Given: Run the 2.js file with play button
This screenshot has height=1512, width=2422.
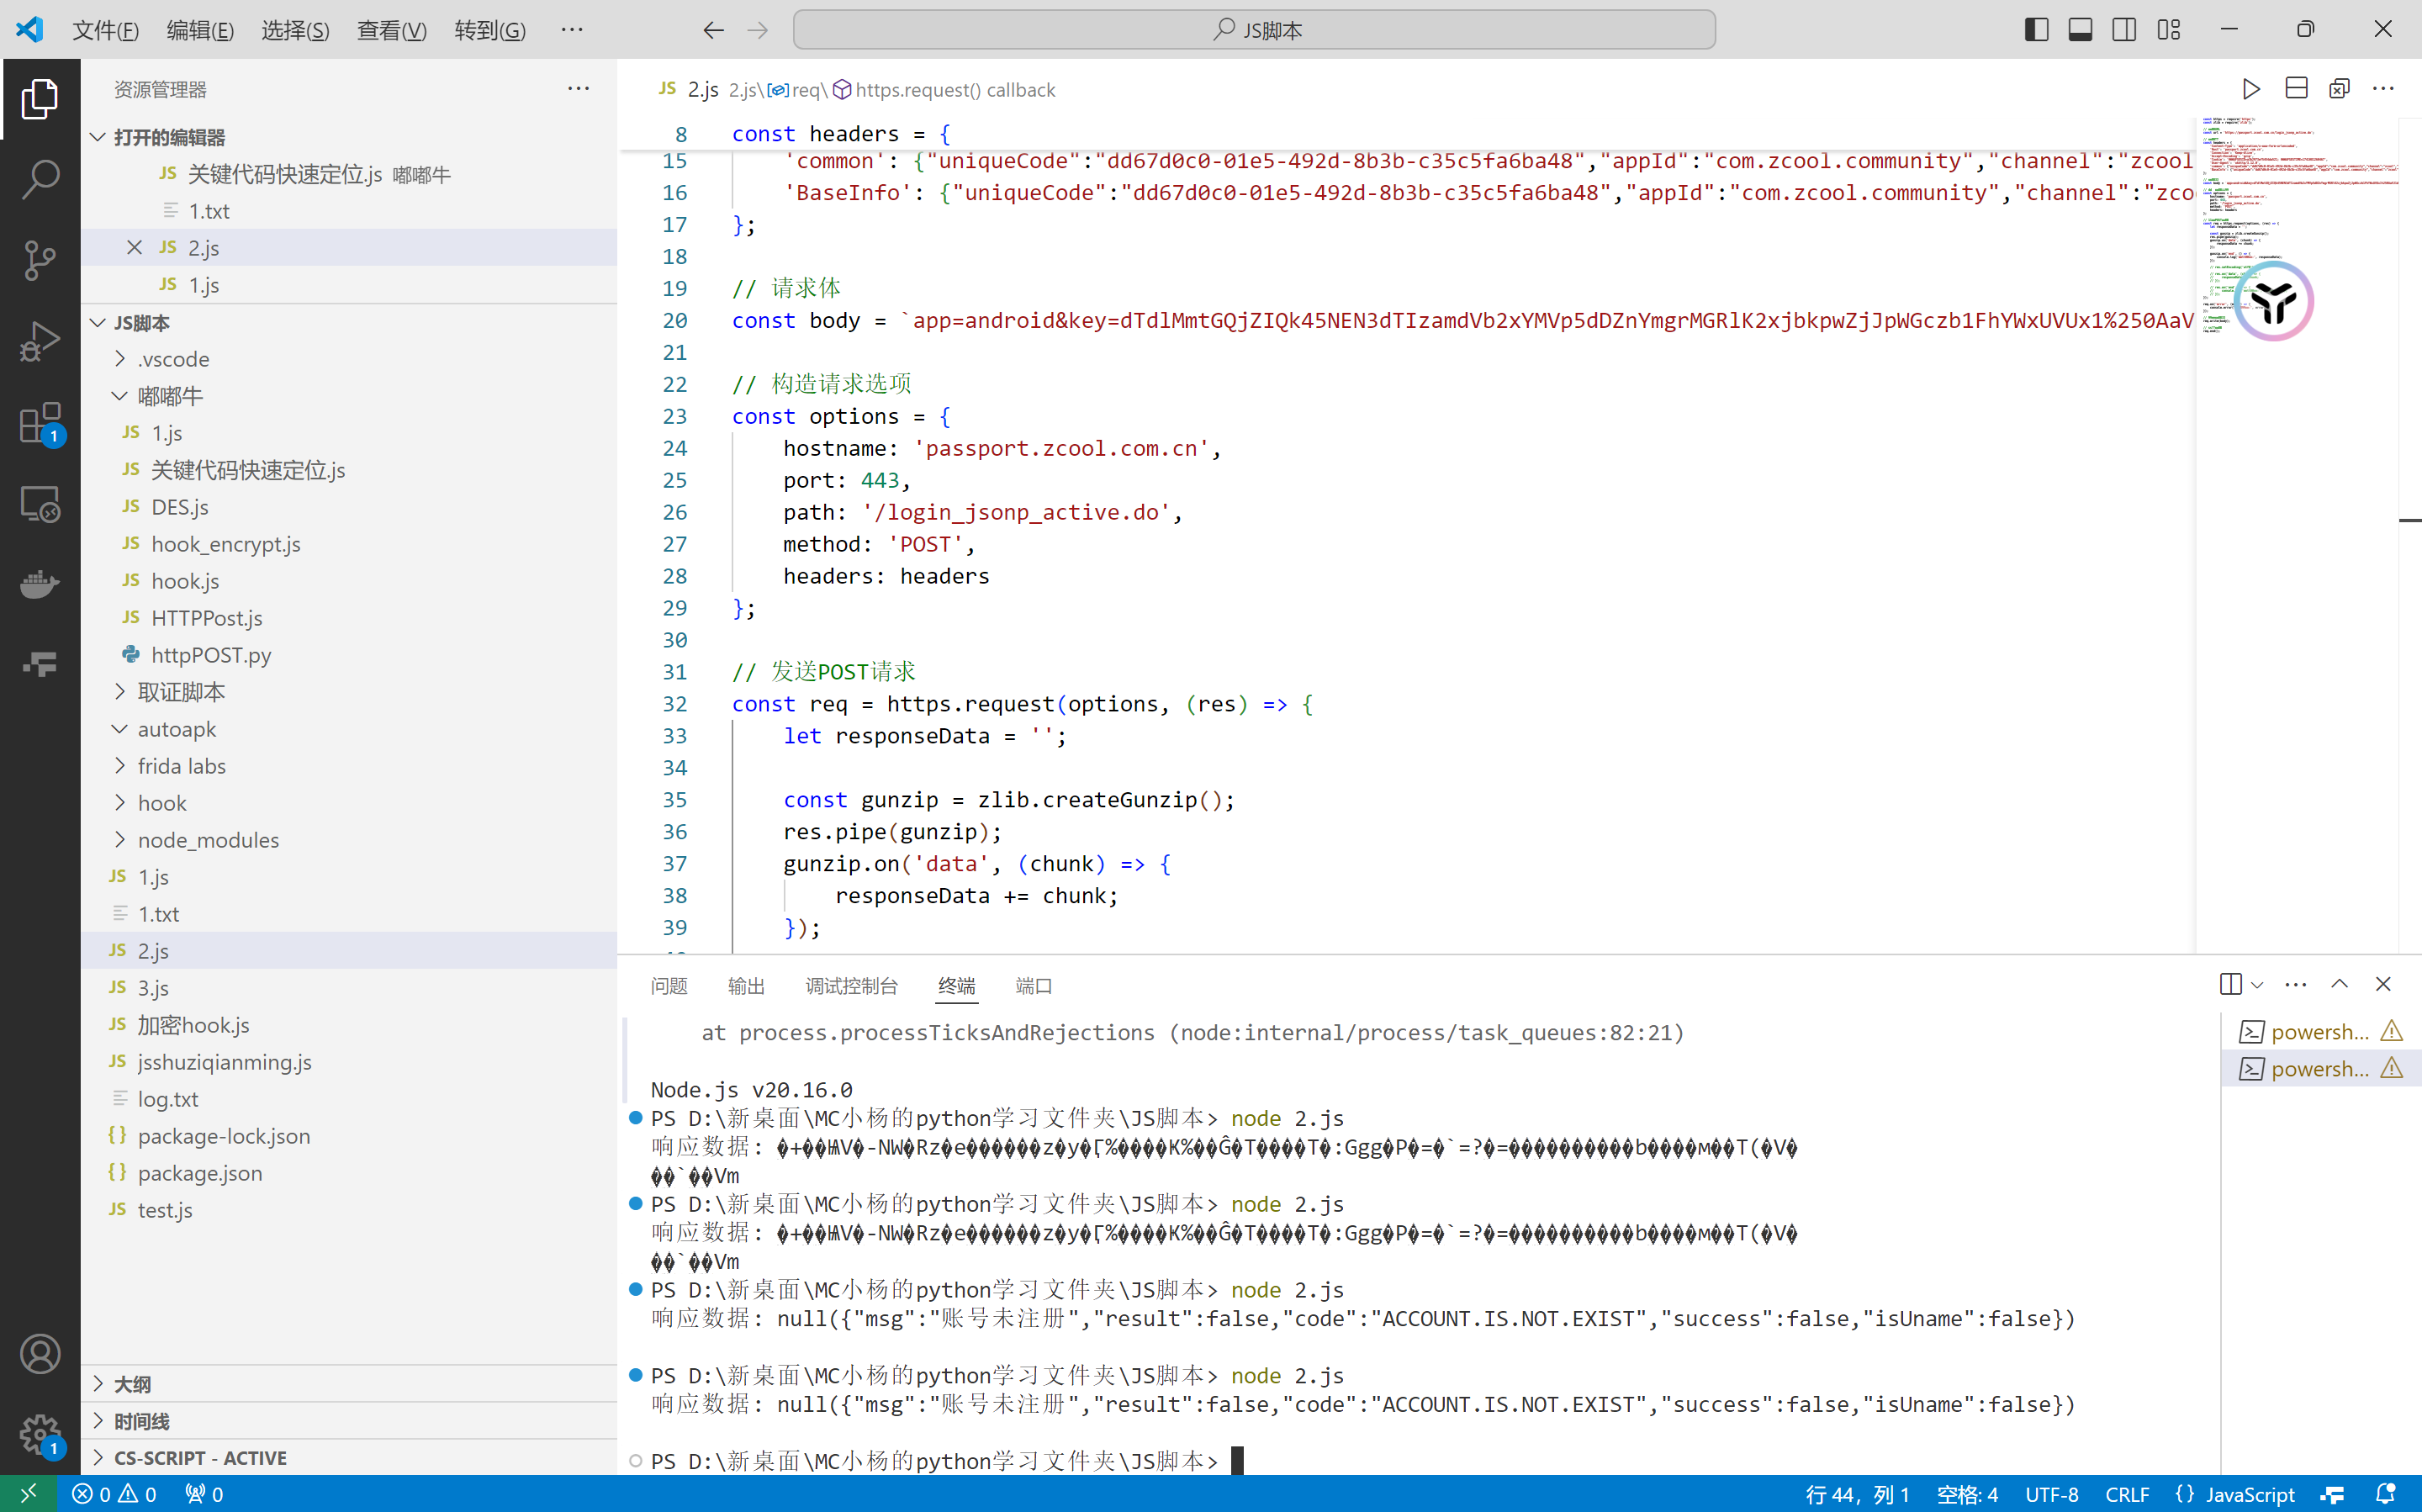Looking at the screenshot, I should pos(2251,89).
